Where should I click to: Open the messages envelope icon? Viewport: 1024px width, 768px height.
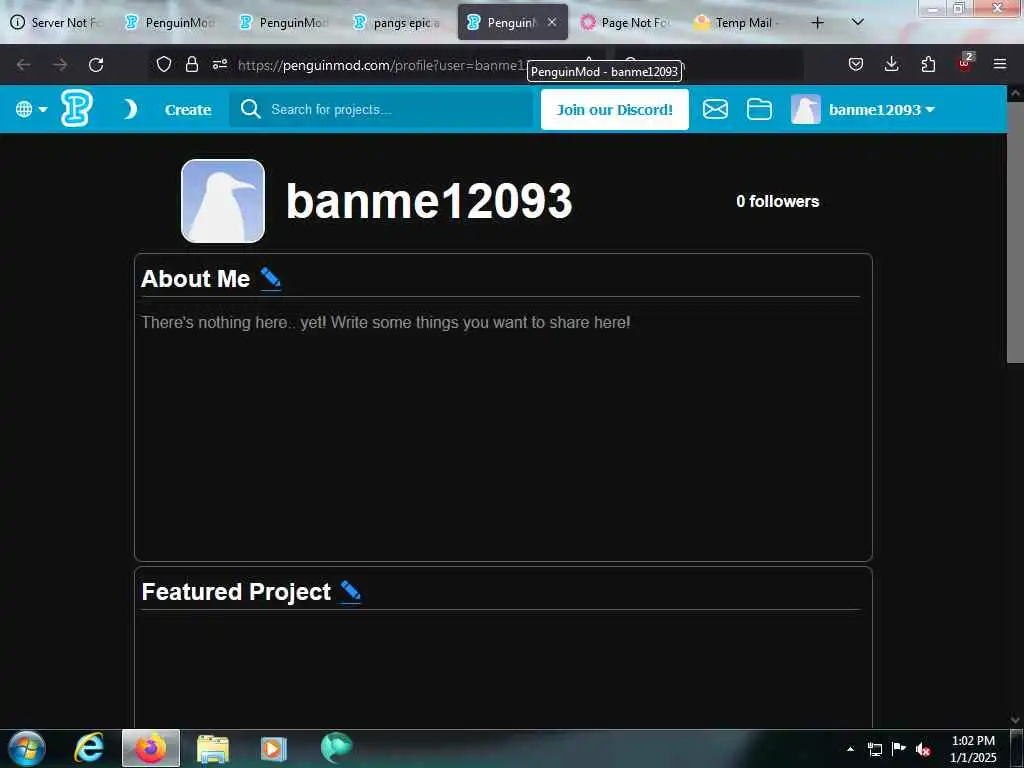[x=715, y=109]
